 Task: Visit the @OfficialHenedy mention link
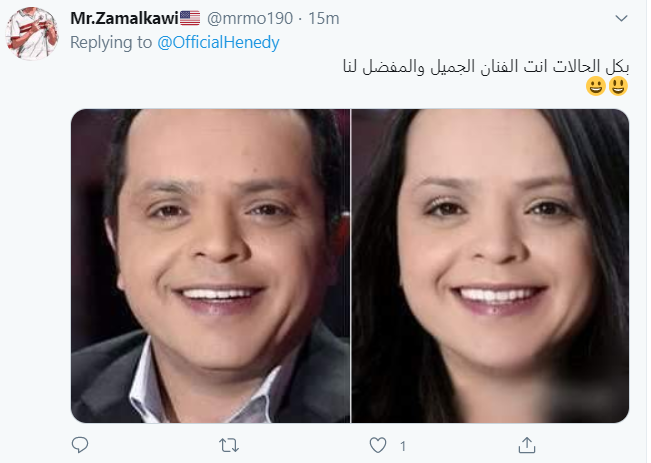pyautogui.click(x=218, y=42)
